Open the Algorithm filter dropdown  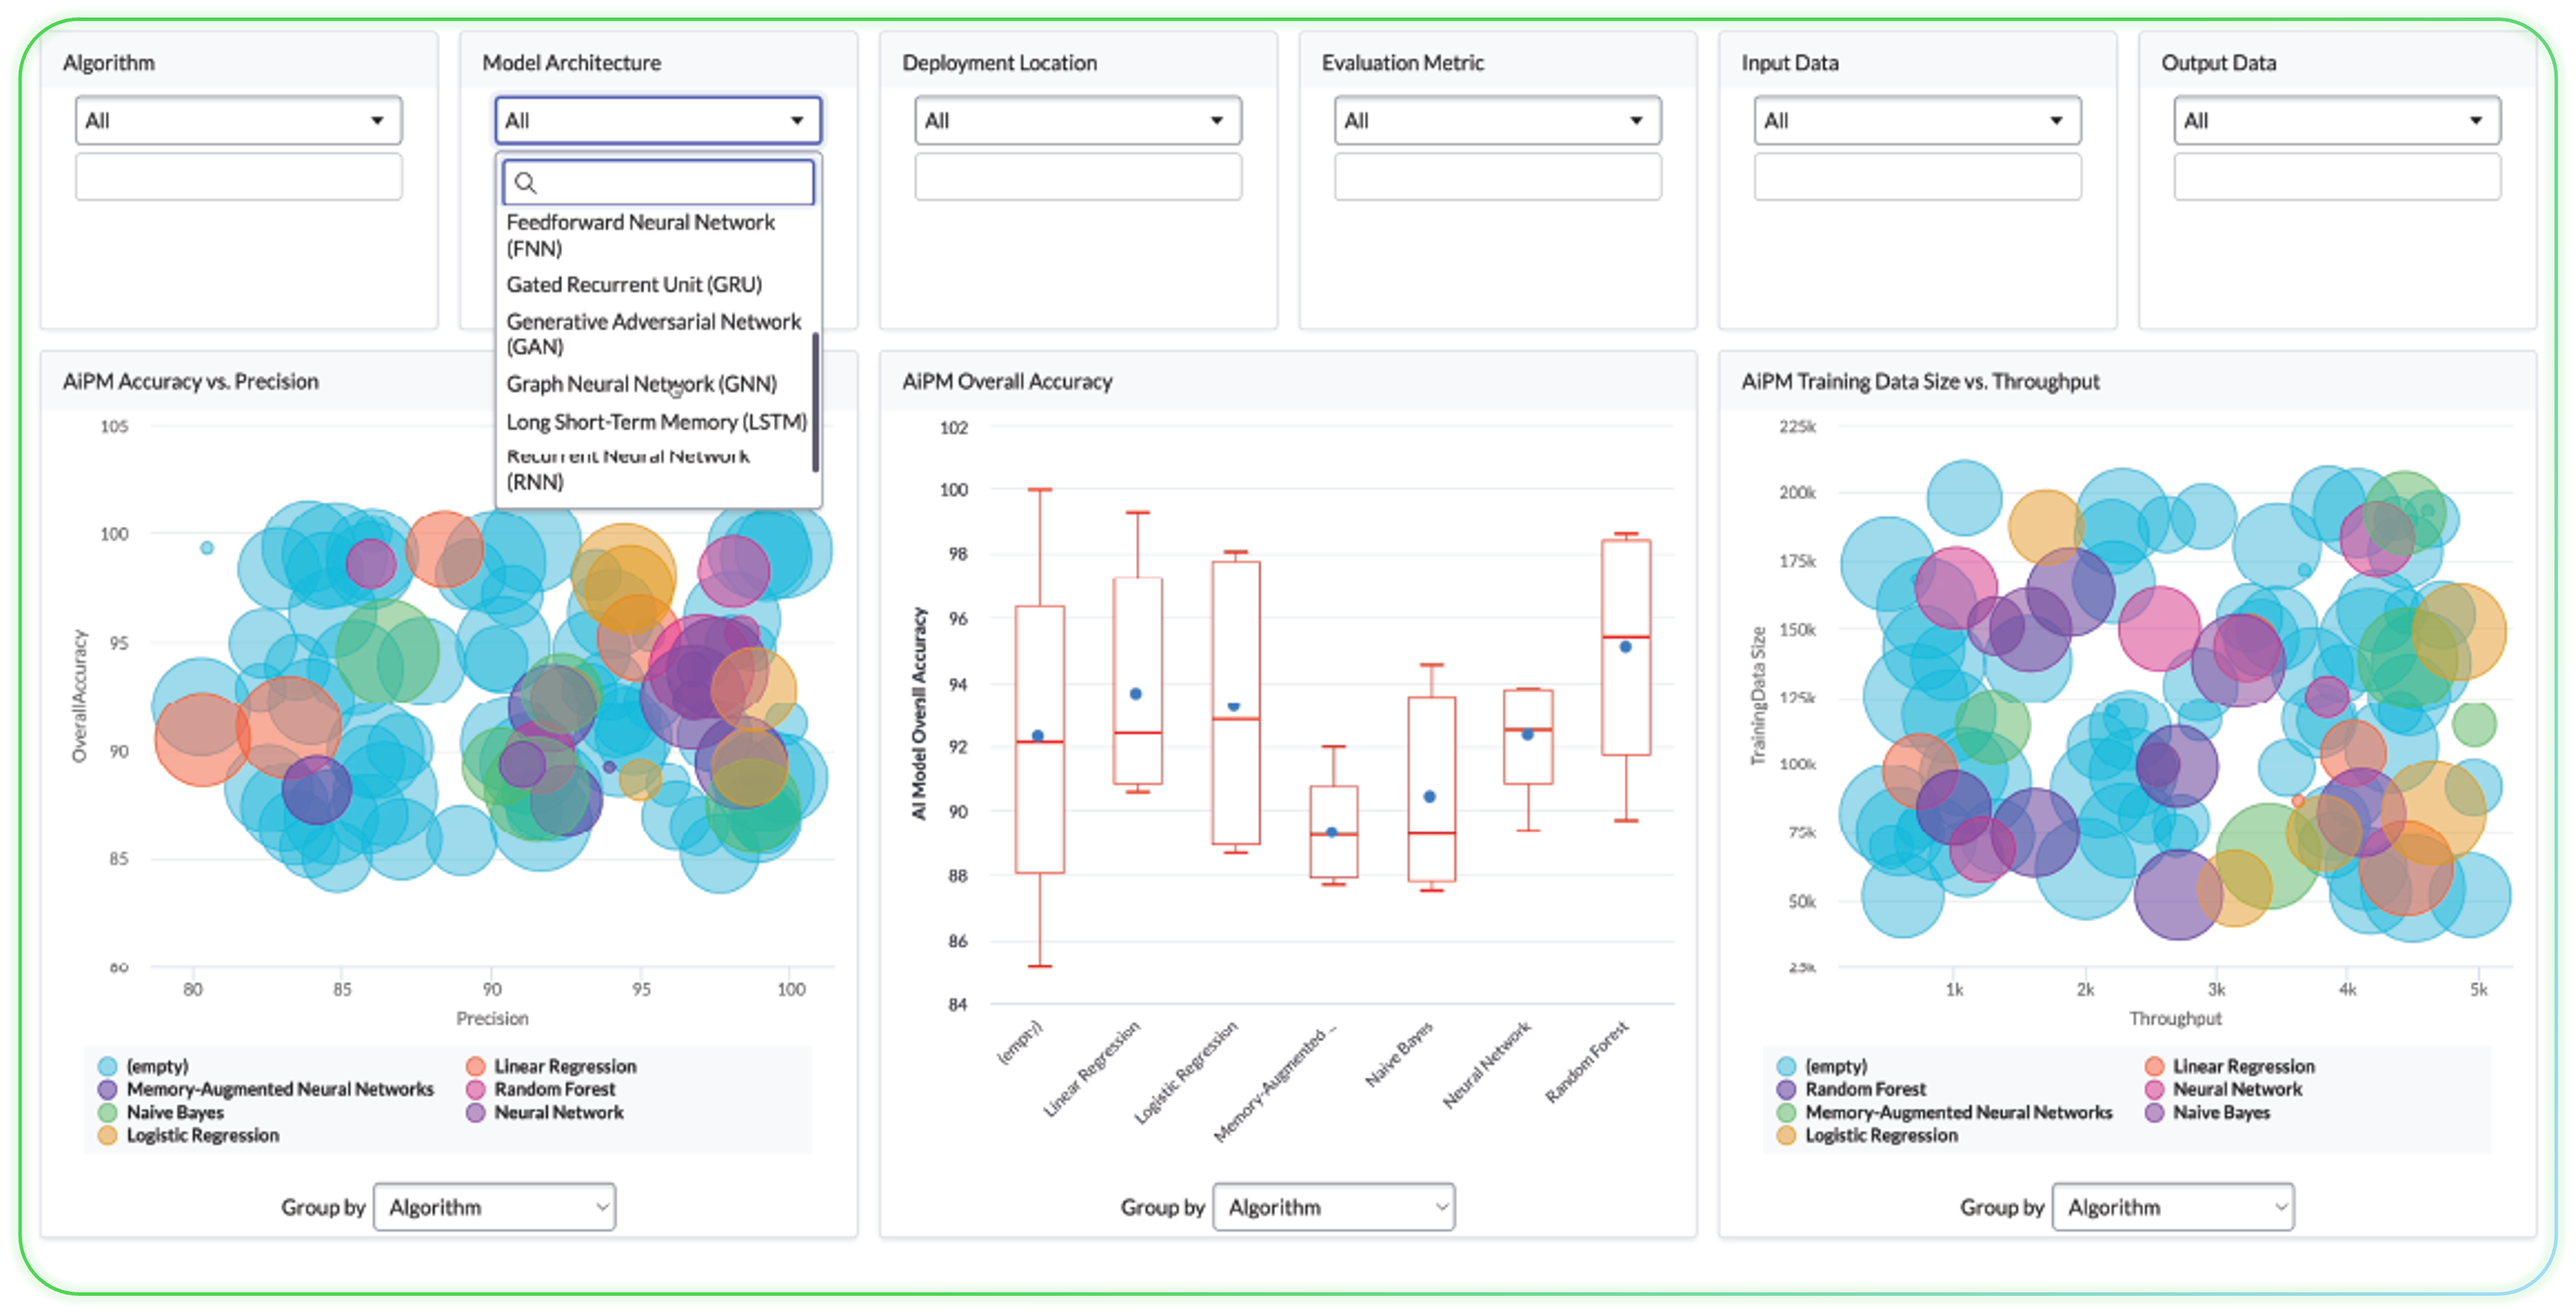click(x=238, y=121)
